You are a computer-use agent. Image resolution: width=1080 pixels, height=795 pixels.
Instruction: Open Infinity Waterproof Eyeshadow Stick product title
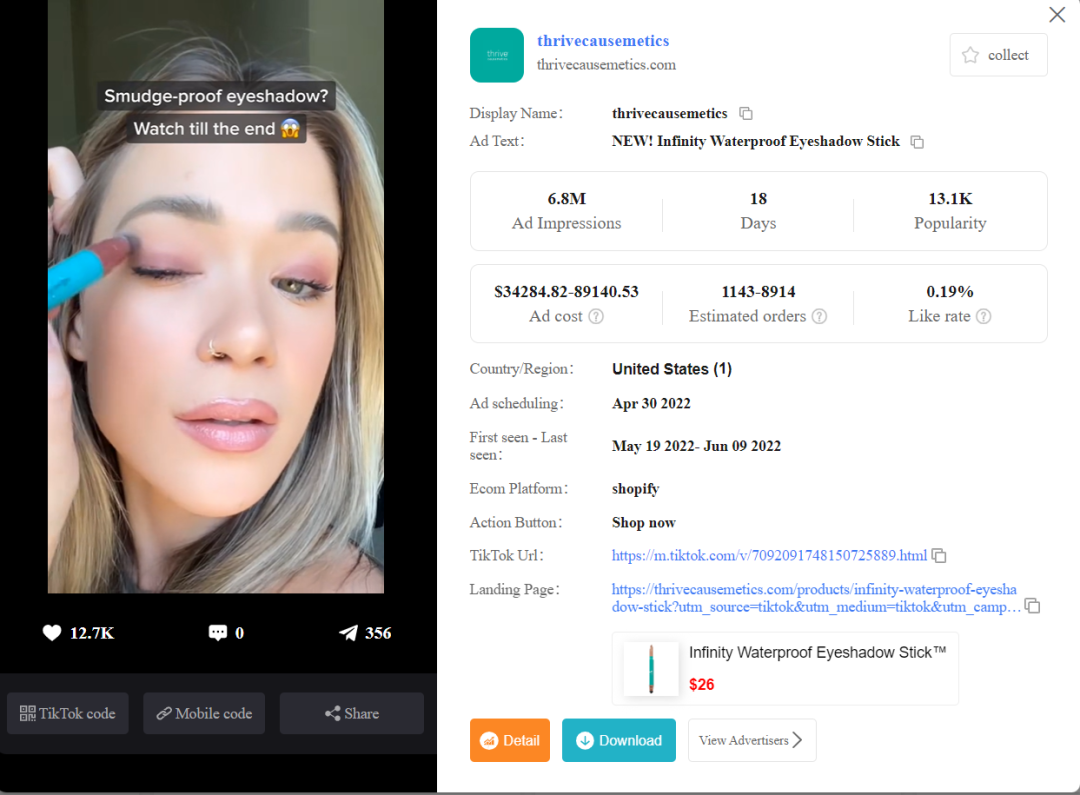817,652
